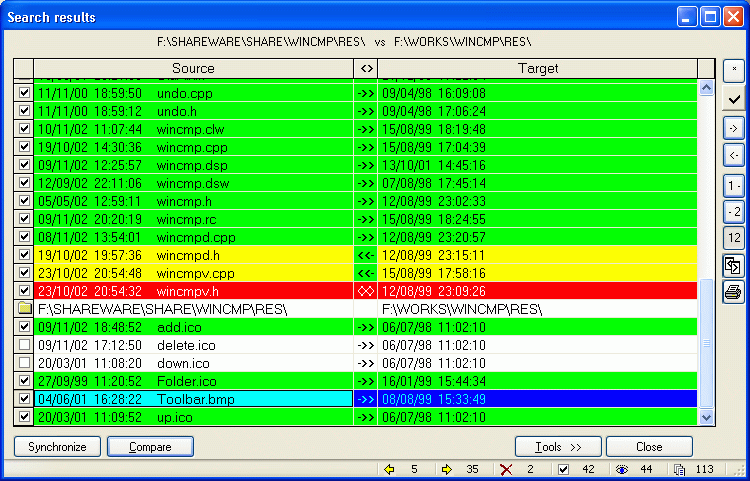
Task: Uncheck the Toolbar.bmp checkbox
Action: tap(24, 399)
